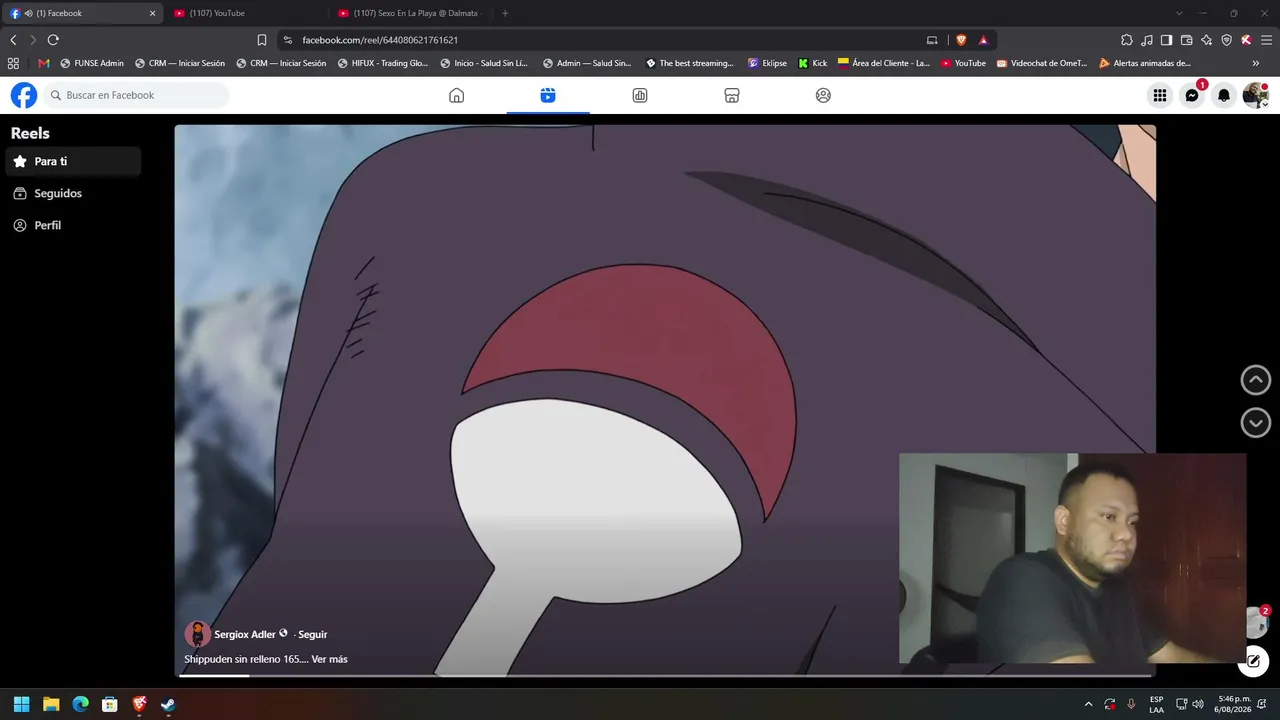Open the tab search dropdown arrow
The width and height of the screenshot is (1280, 720).
coord(1179,13)
